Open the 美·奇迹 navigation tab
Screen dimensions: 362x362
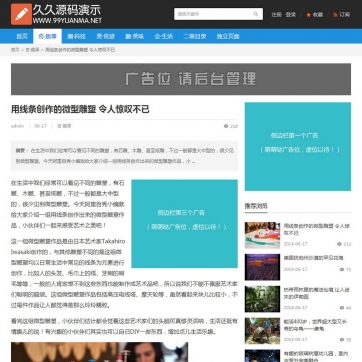coord(105,36)
